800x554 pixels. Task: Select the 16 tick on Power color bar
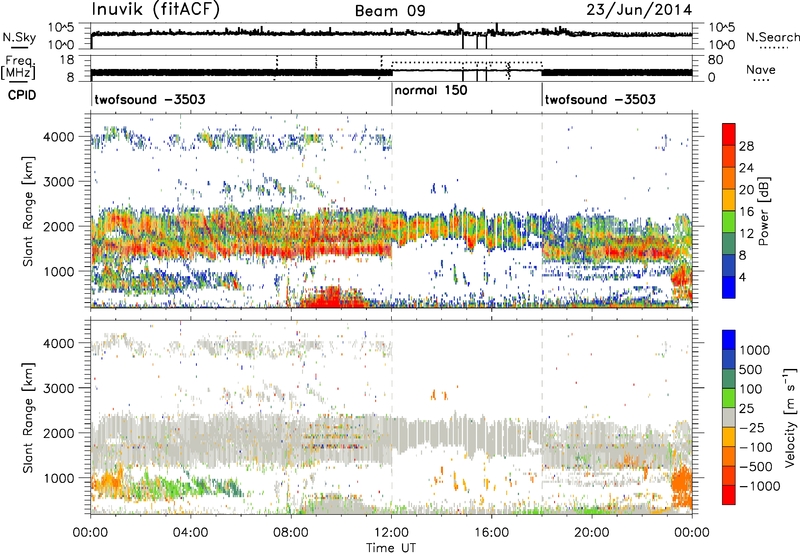pyautogui.click(x=746, y=212)
